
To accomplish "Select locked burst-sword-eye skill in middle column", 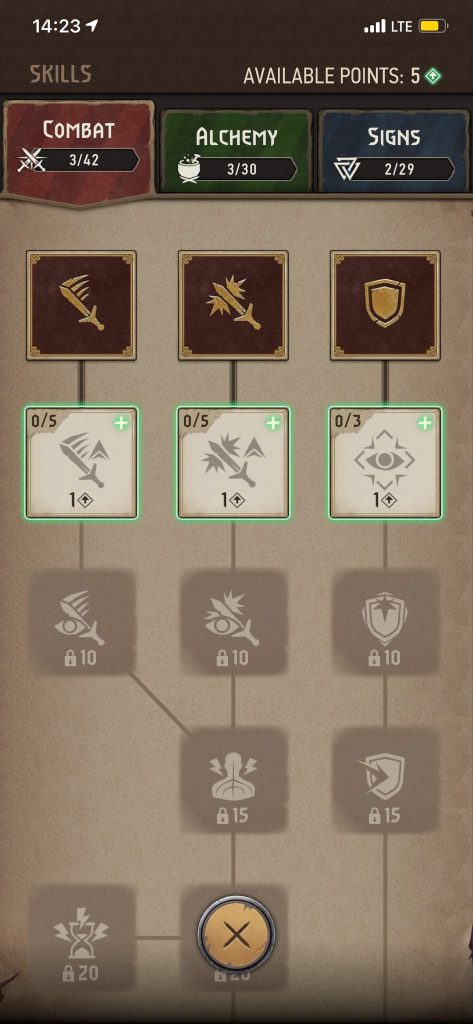I will 233,622.
